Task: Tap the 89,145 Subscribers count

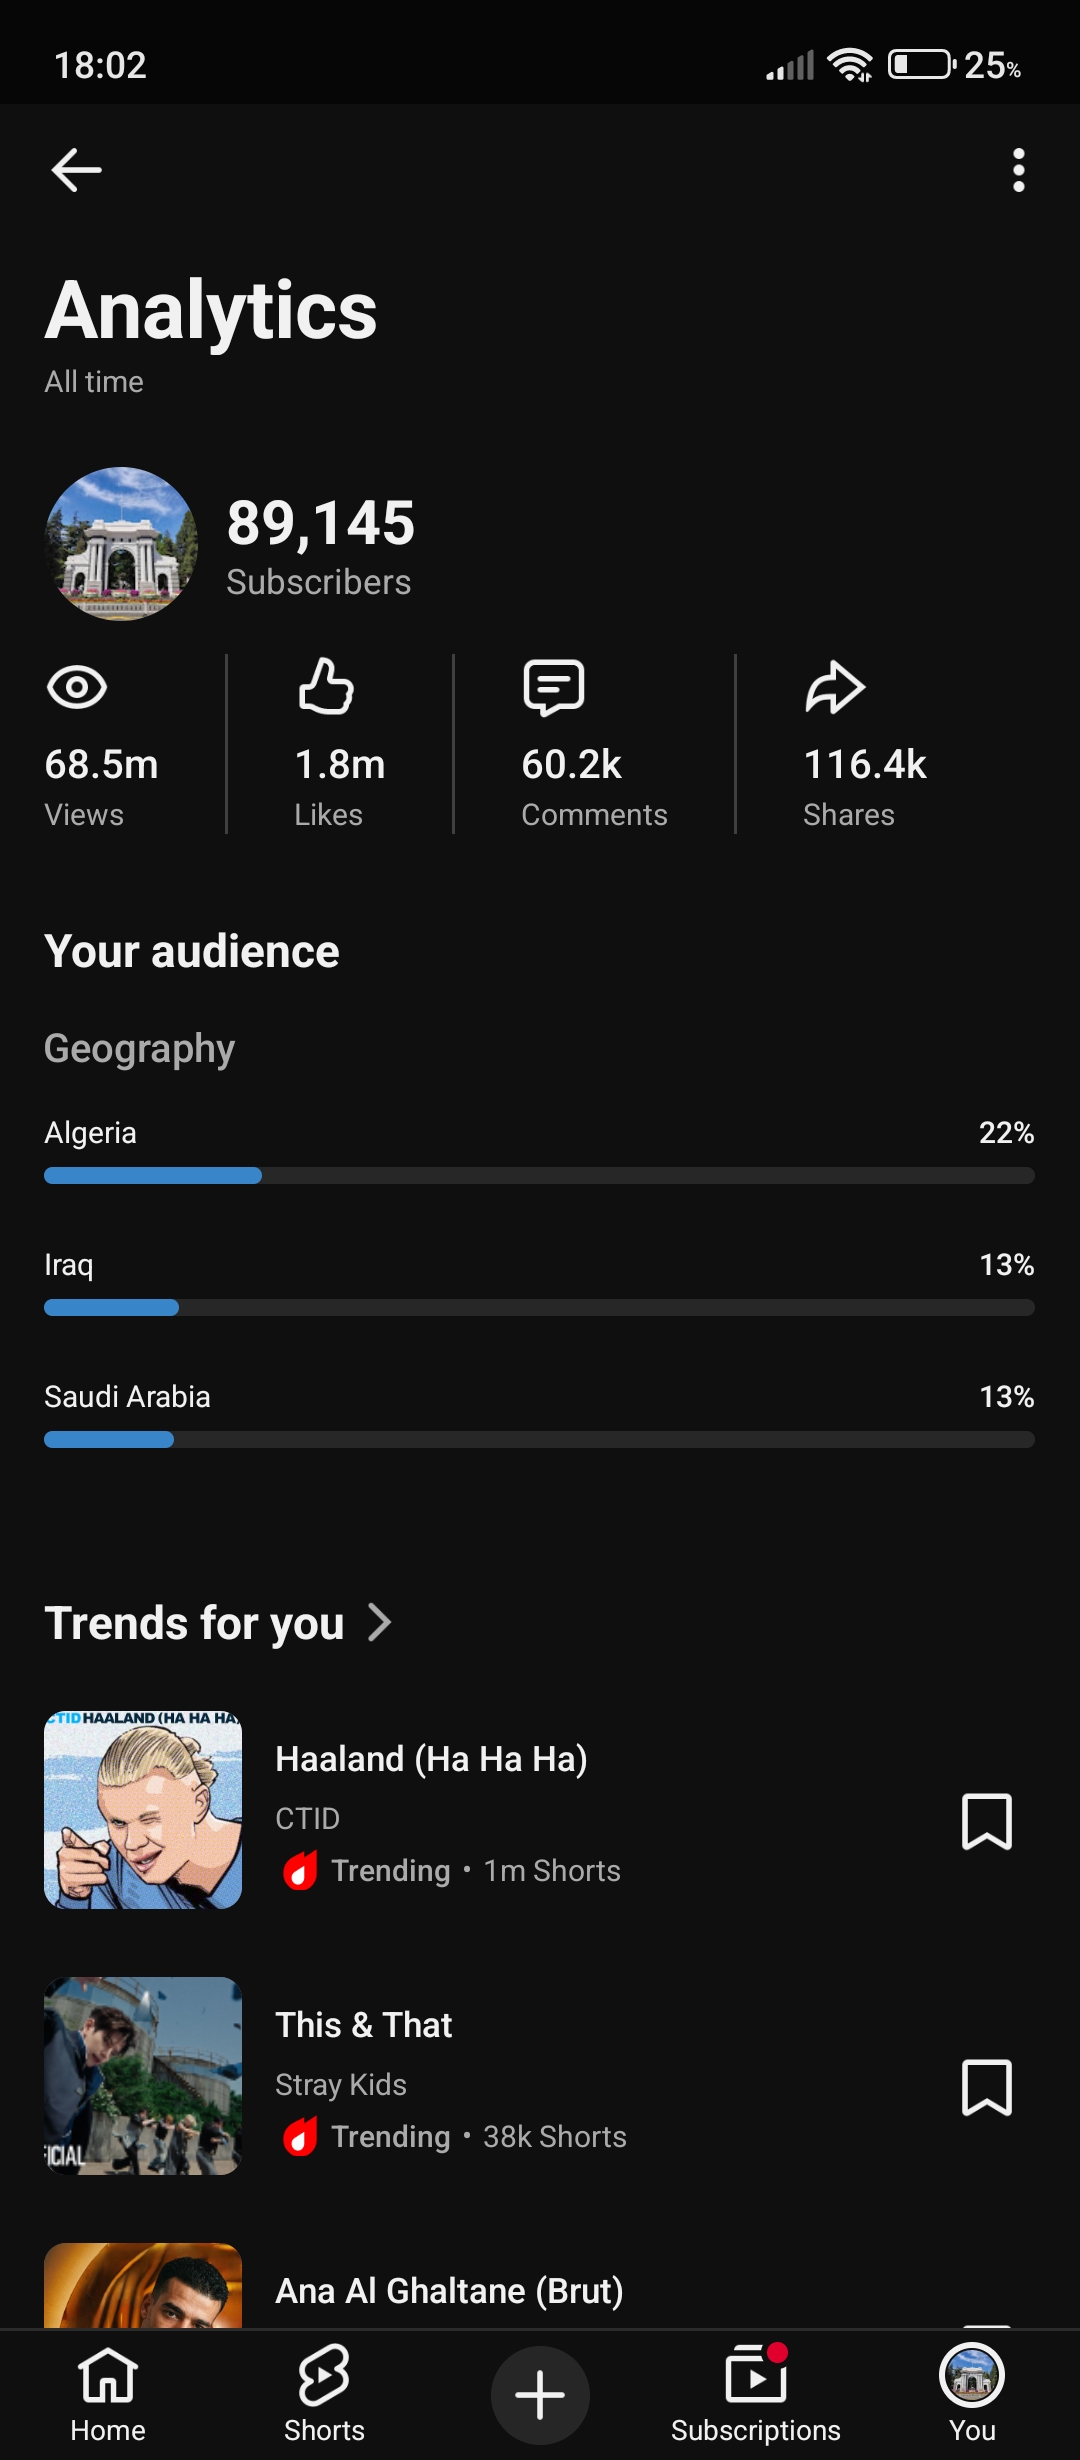Action: point(320,546)
